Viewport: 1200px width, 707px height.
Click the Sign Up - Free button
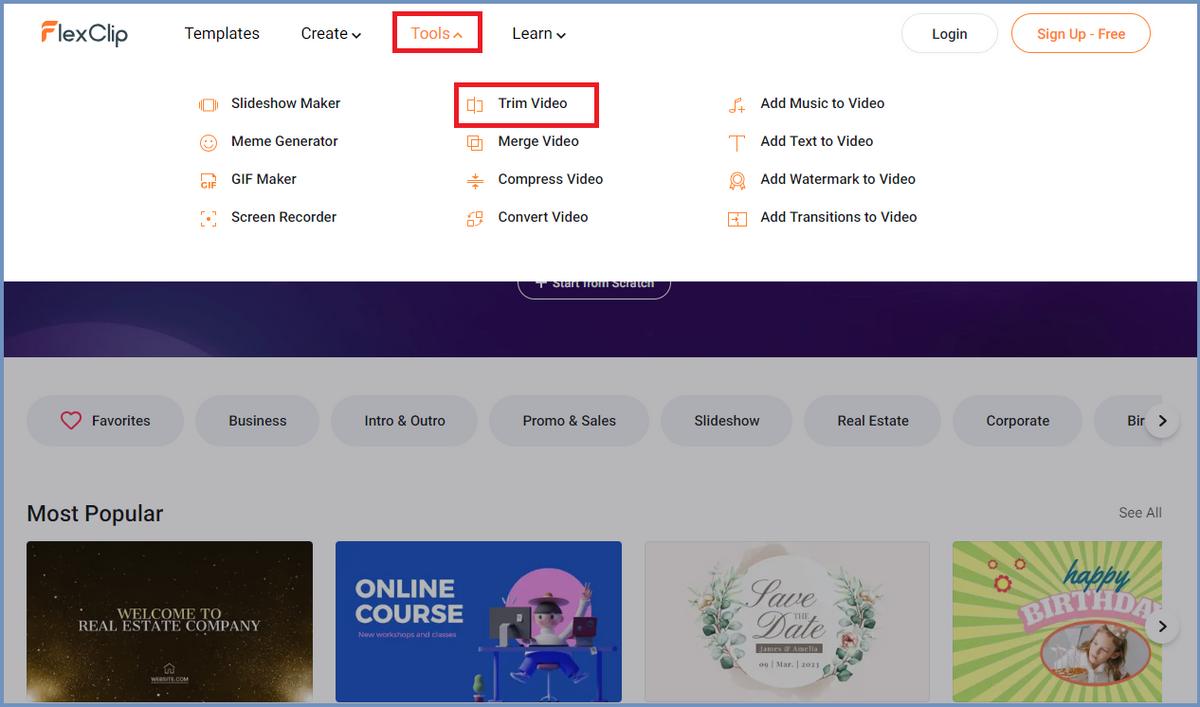(1080, 34)
